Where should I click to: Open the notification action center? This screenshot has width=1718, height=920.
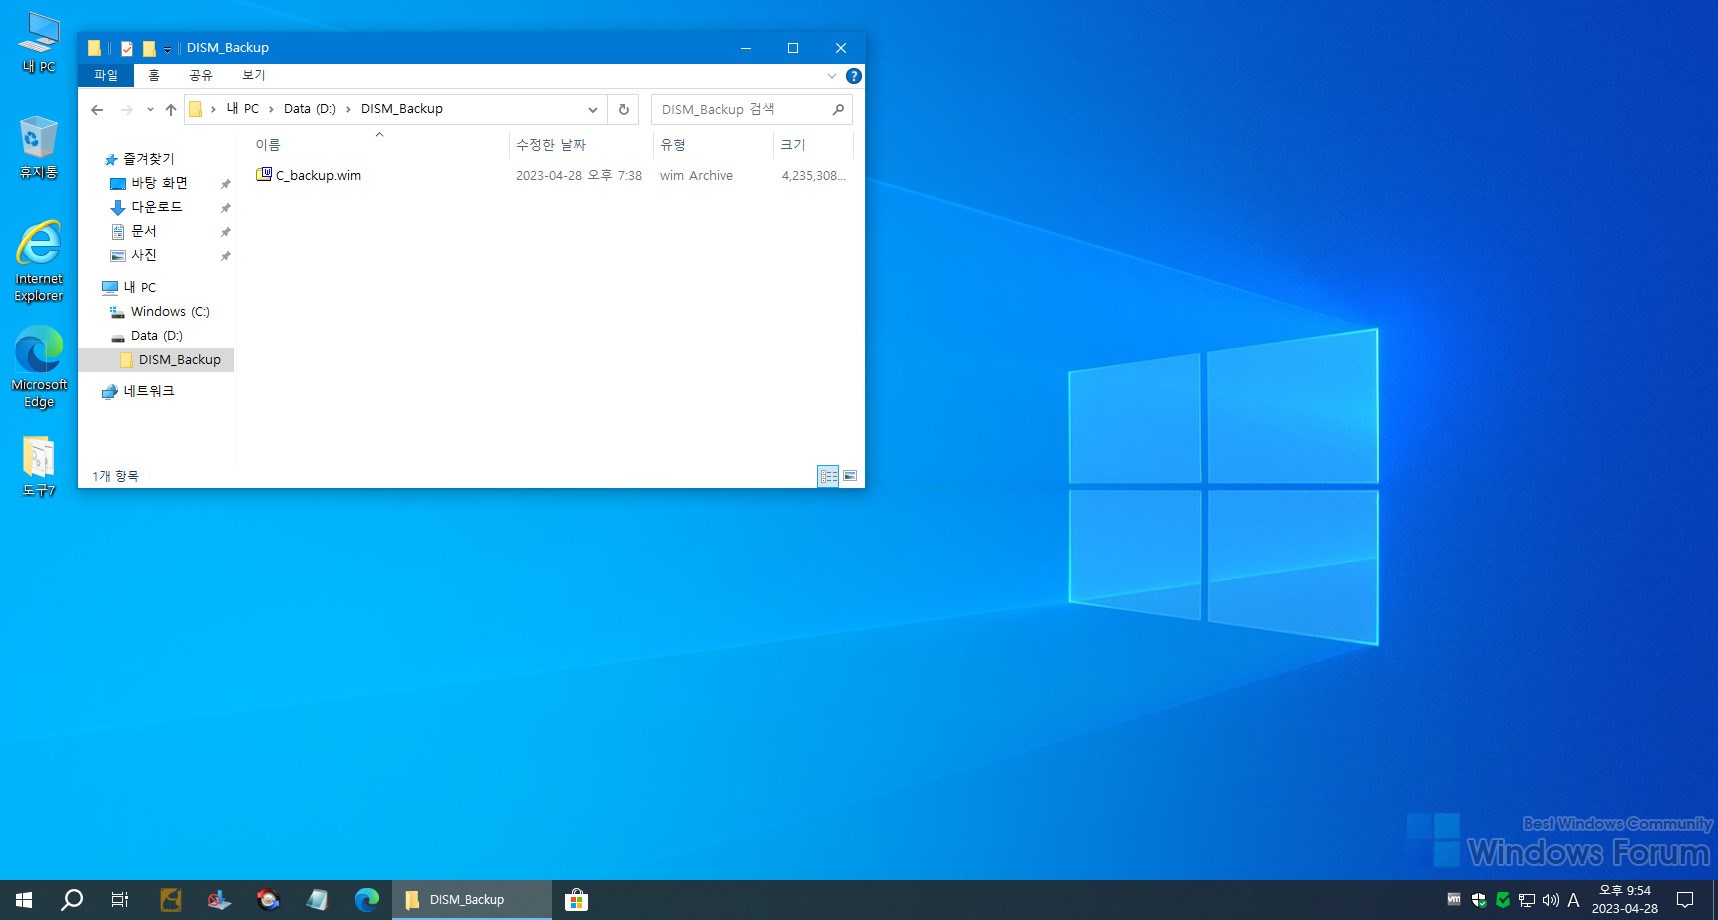pos(1685,900)
